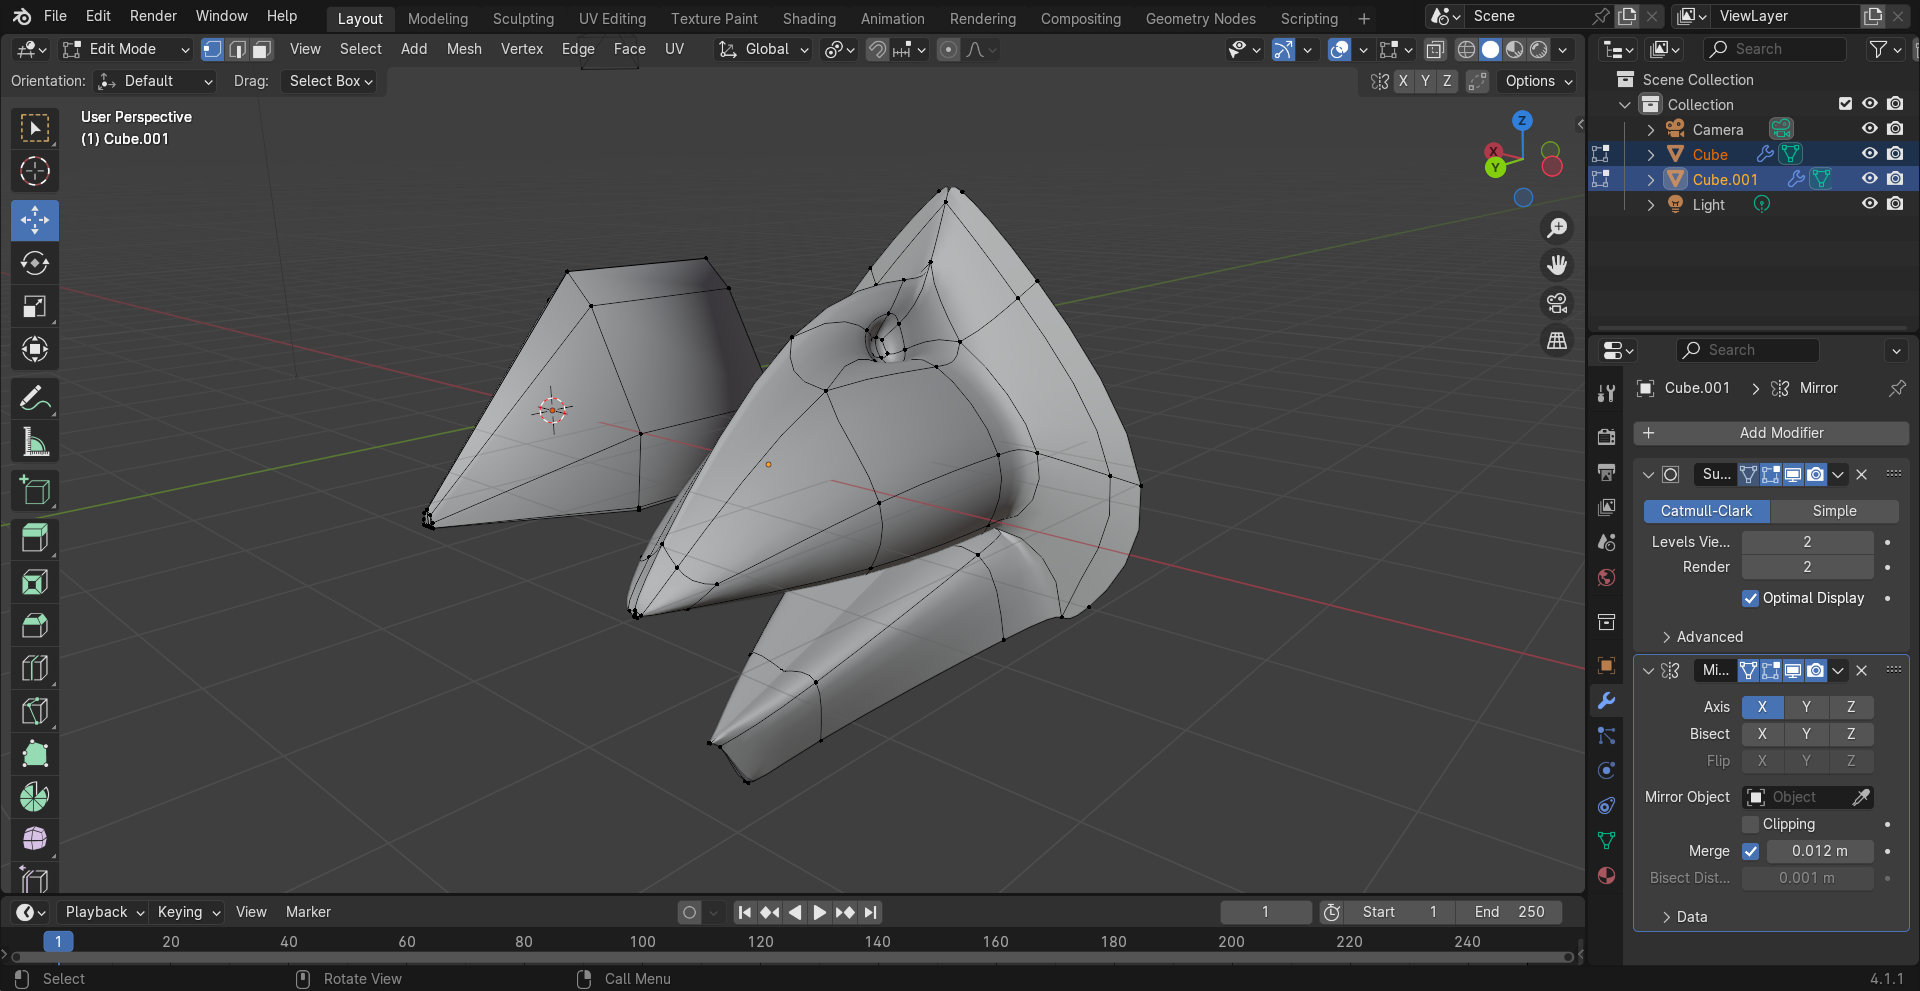Click the viewport zoom magnifier icon

(x=1557, y=228)
